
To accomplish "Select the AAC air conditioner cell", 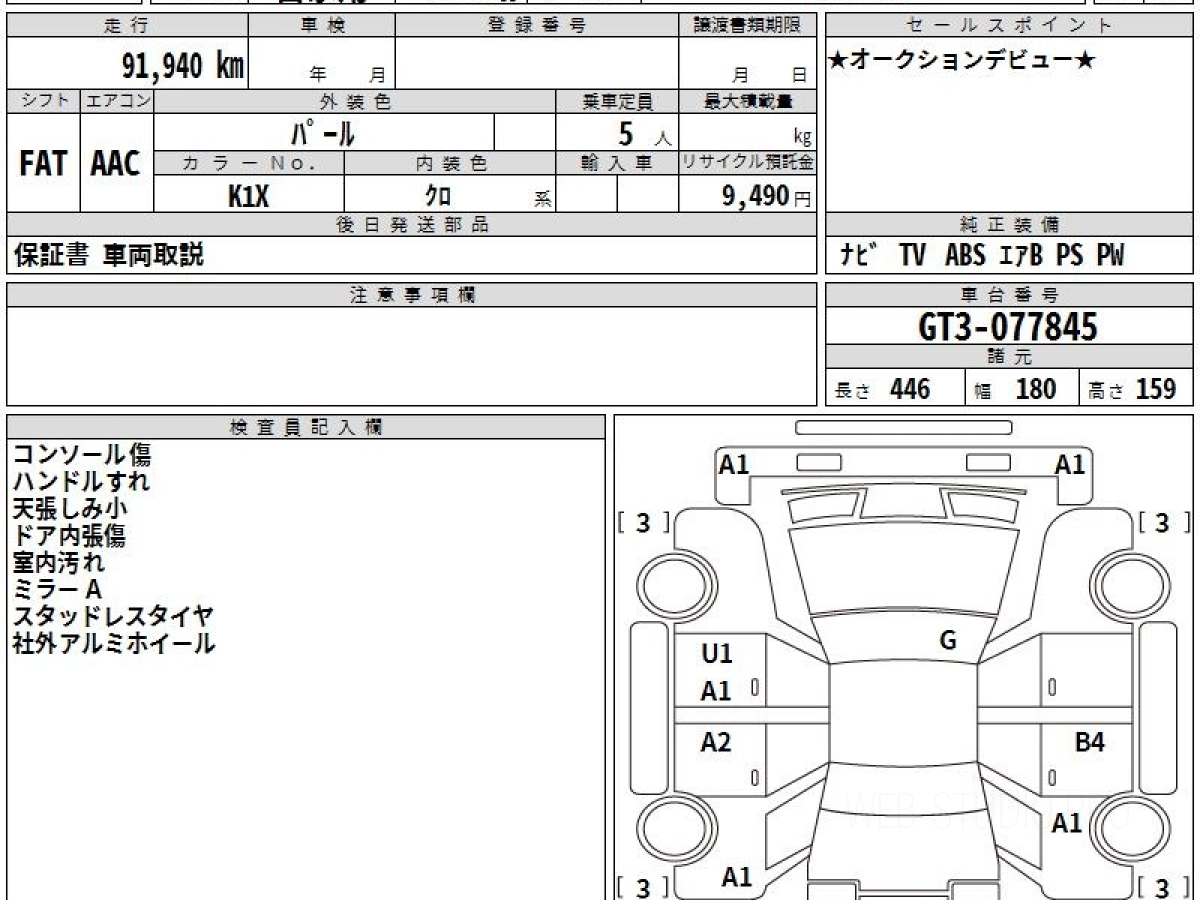I will 116,164.
